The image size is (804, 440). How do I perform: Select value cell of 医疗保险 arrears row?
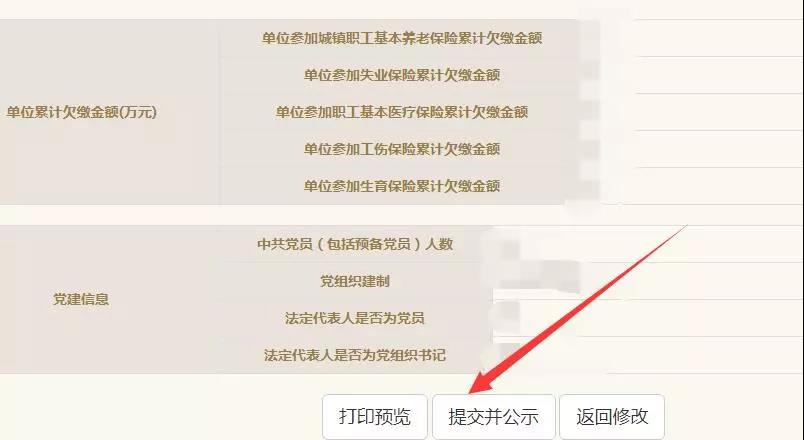(x=693, y=112)
